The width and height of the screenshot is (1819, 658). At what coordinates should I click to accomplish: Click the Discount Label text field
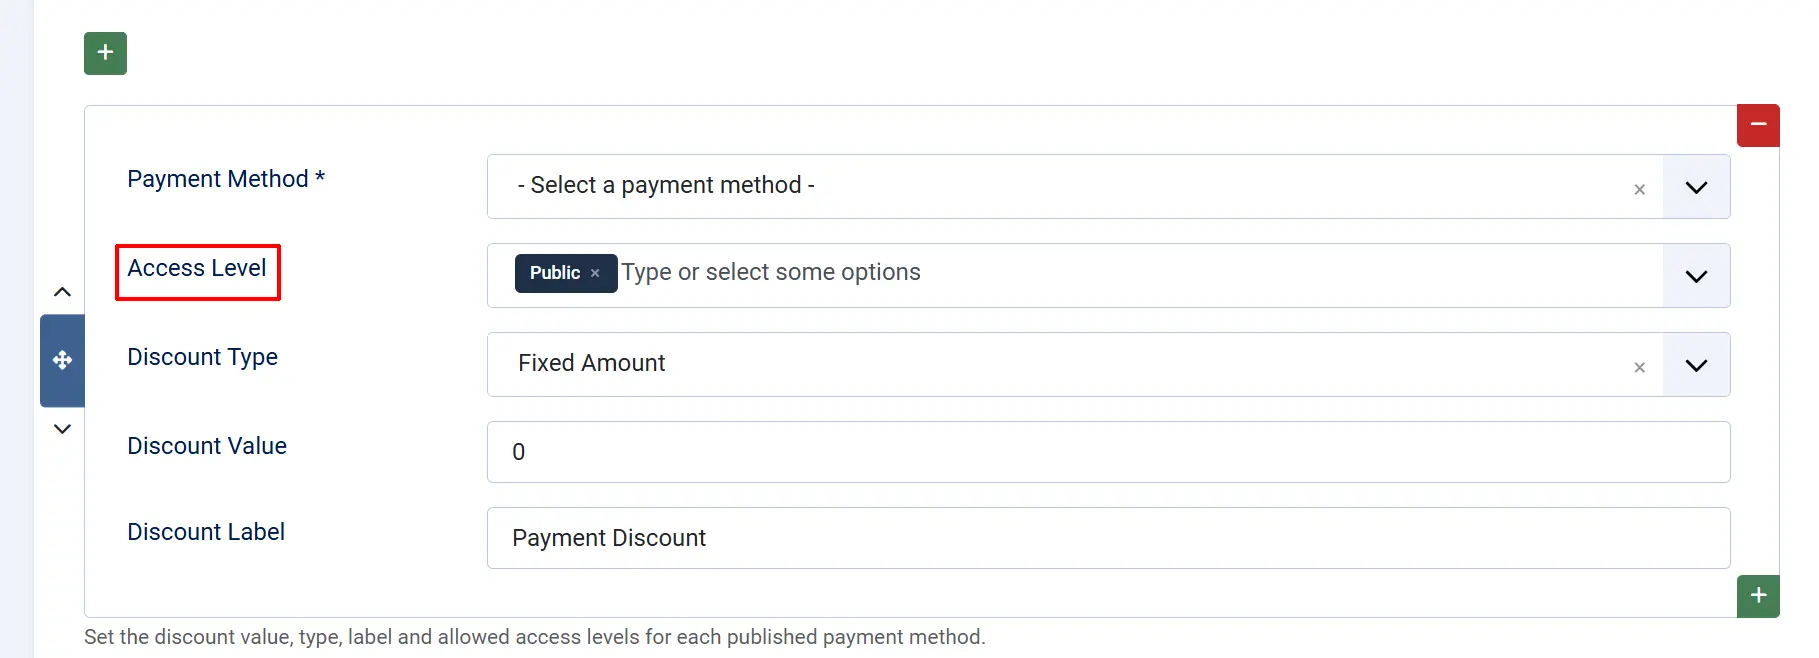point(1108,538)
